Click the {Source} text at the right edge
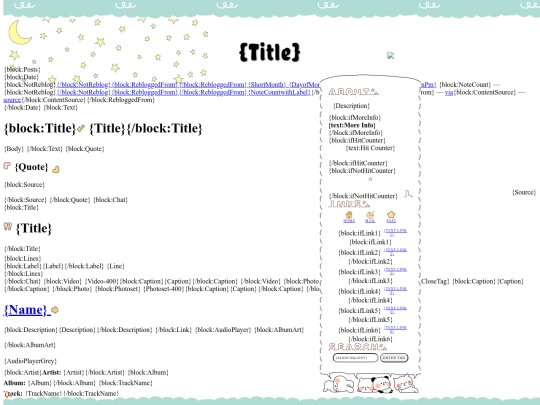Screen dimensions: 540x405 524,192
